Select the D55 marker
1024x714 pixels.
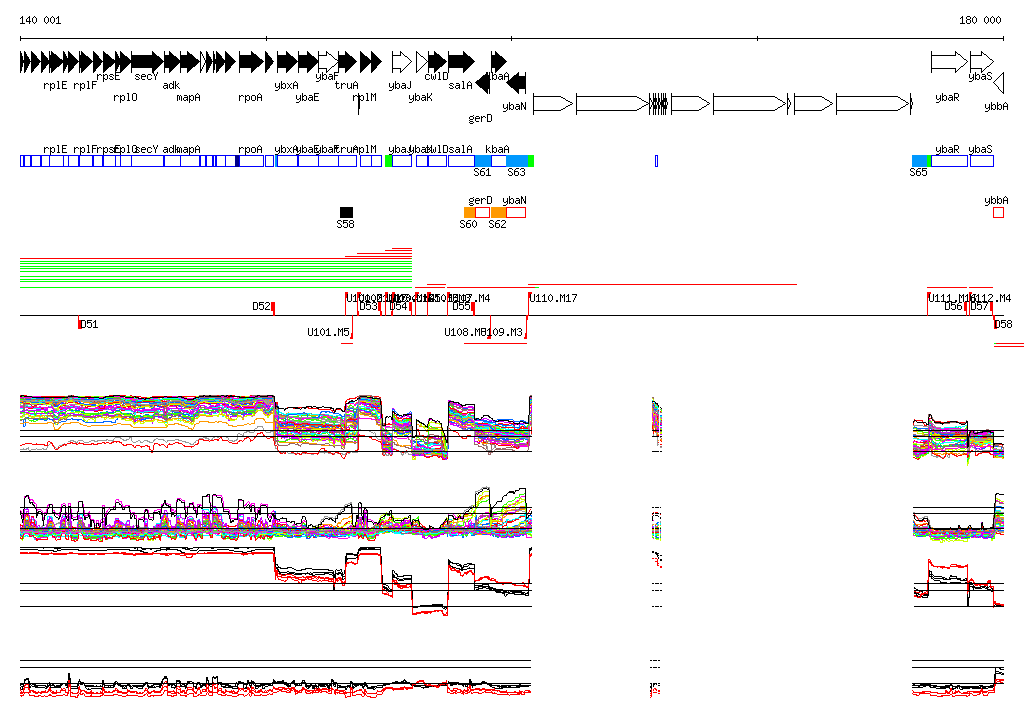[x=473, y=309]
